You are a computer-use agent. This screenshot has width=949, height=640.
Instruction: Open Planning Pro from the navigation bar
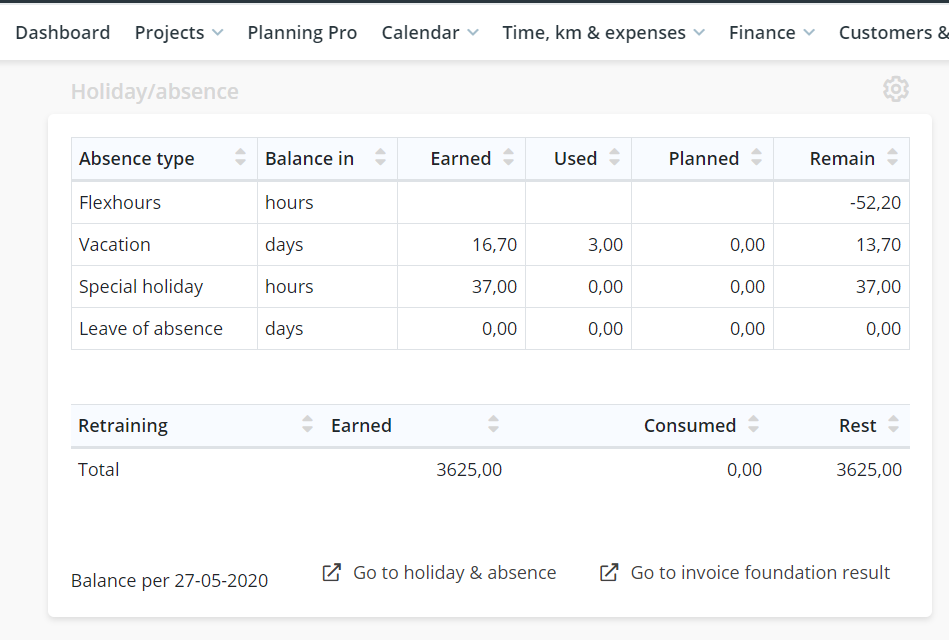302,33
